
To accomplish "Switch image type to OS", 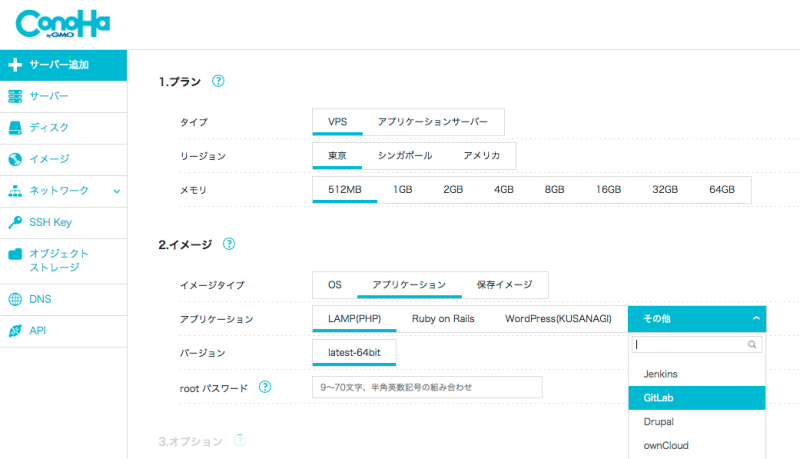I will click(x=335, y=285).
